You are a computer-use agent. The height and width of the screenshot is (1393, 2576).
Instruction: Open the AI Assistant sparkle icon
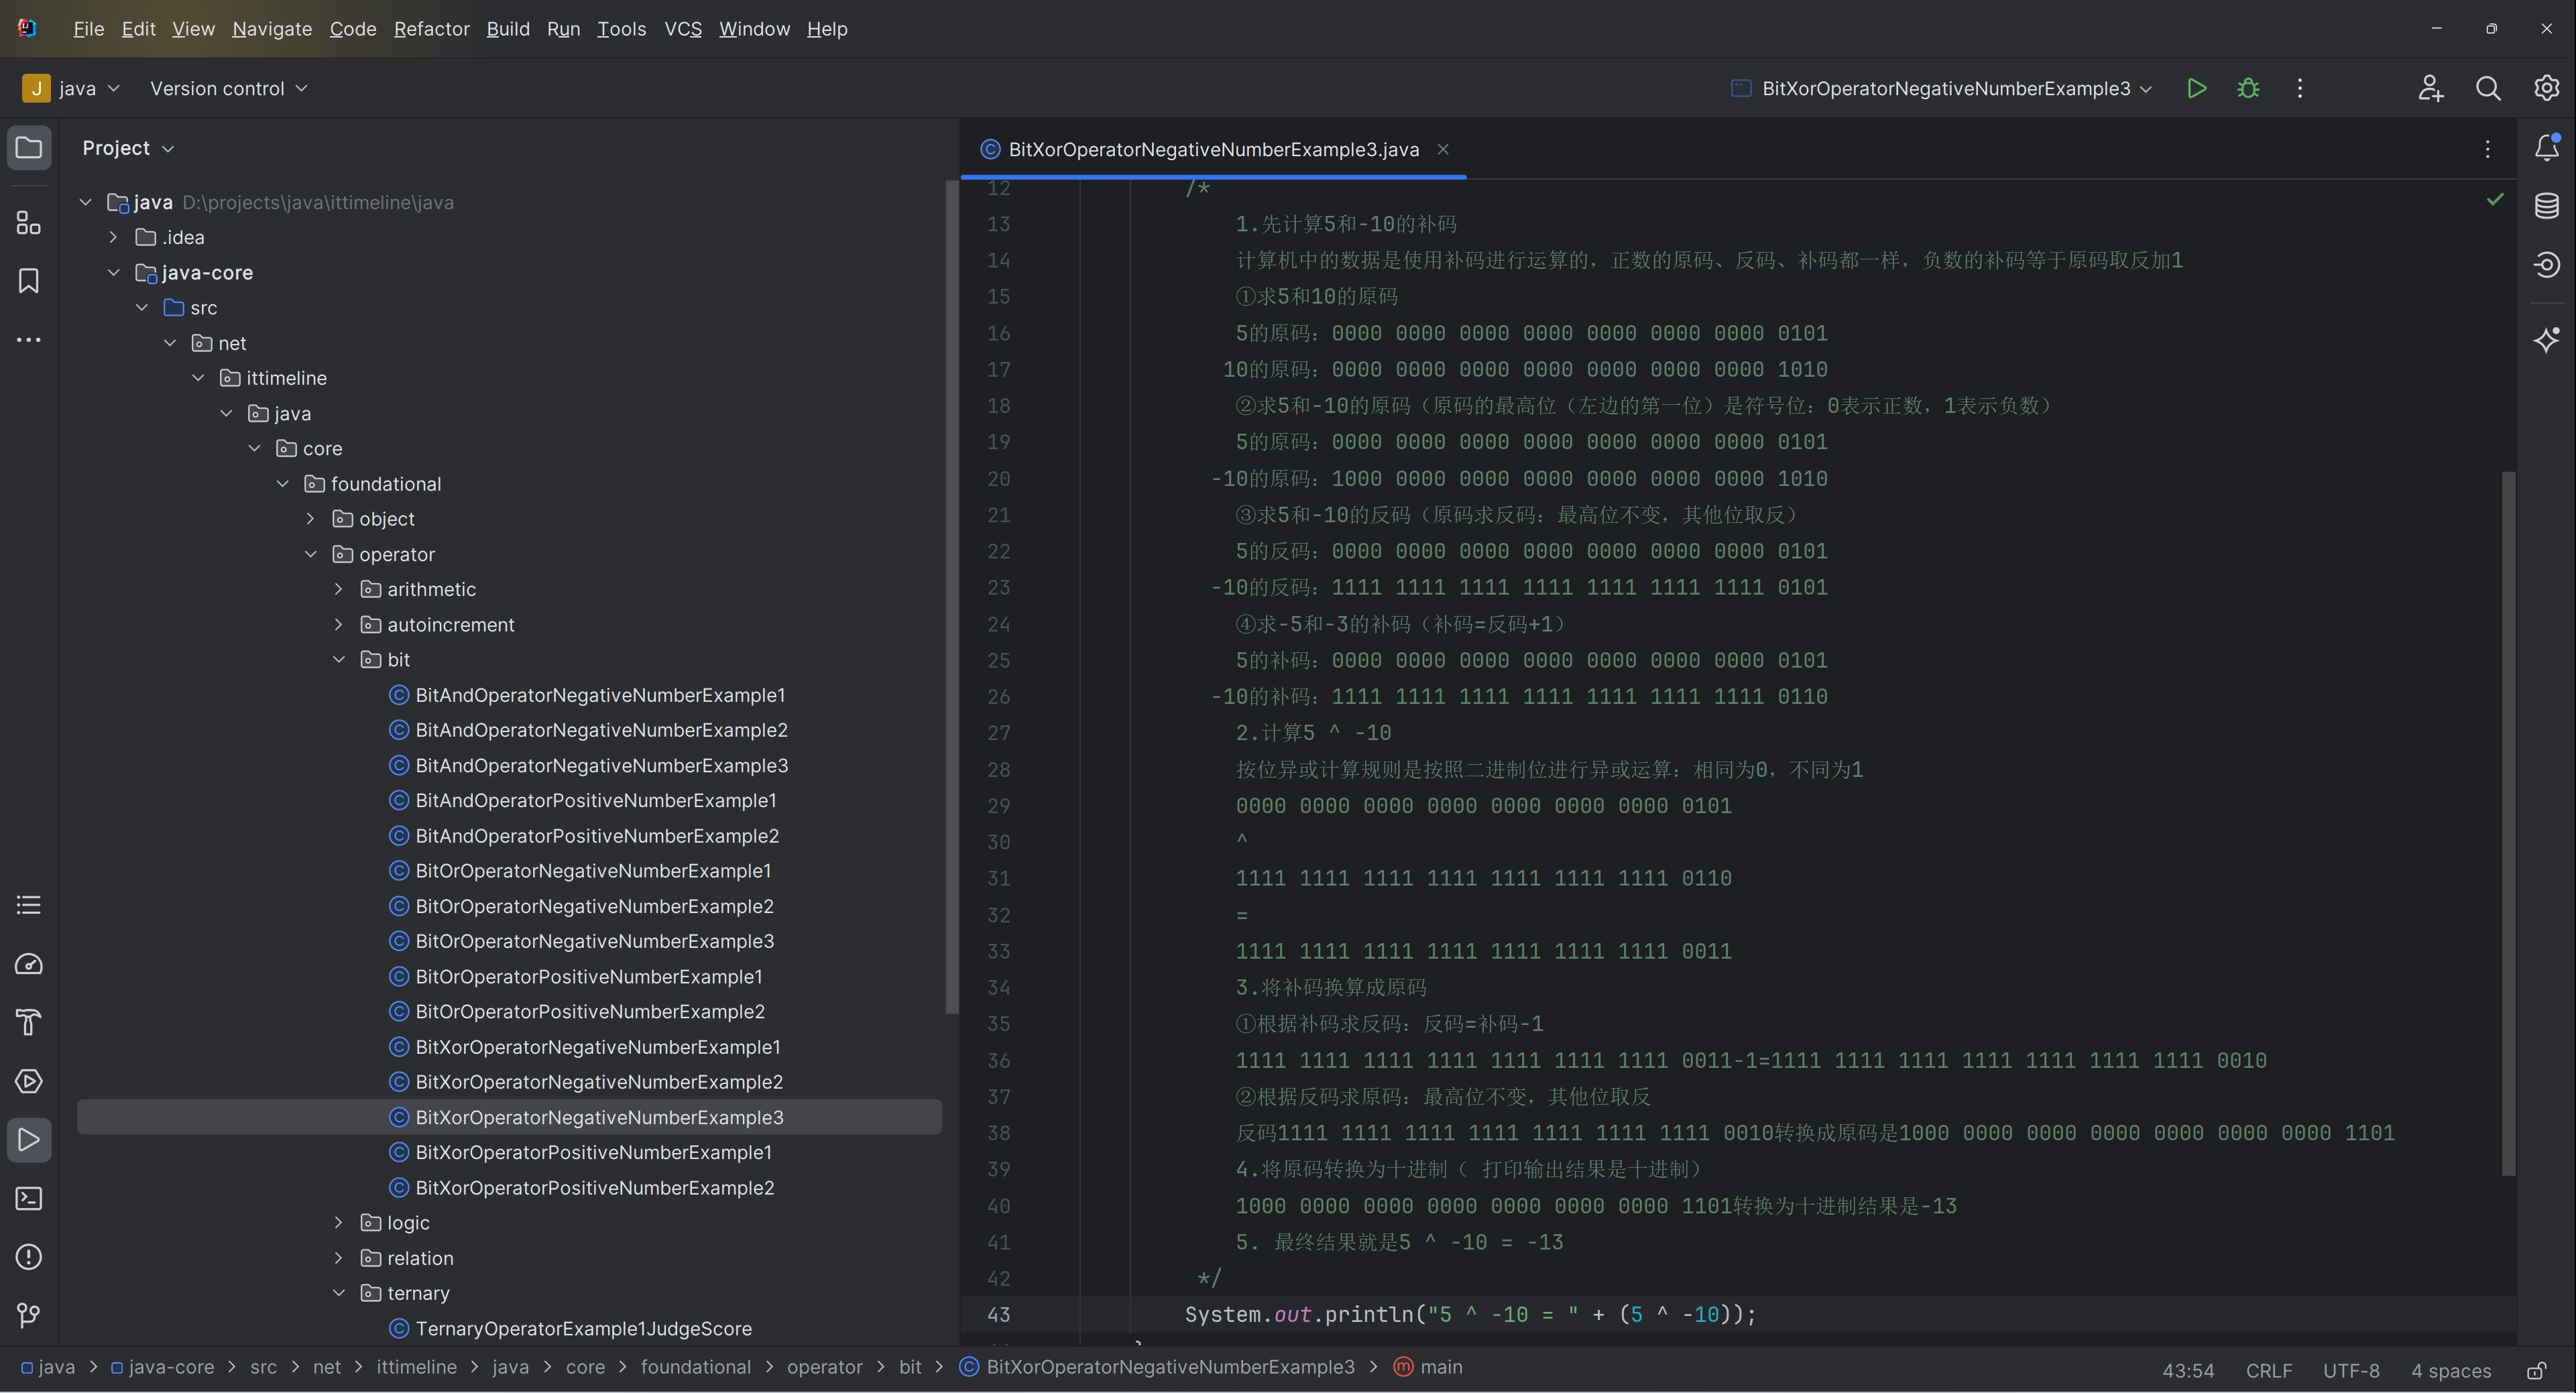point(2546,339)
